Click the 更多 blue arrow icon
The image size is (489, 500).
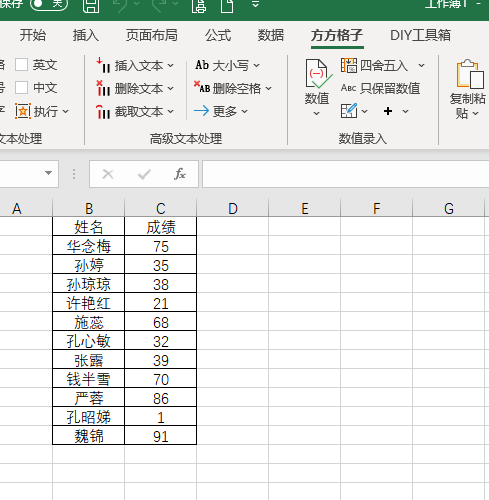point(201,111)
